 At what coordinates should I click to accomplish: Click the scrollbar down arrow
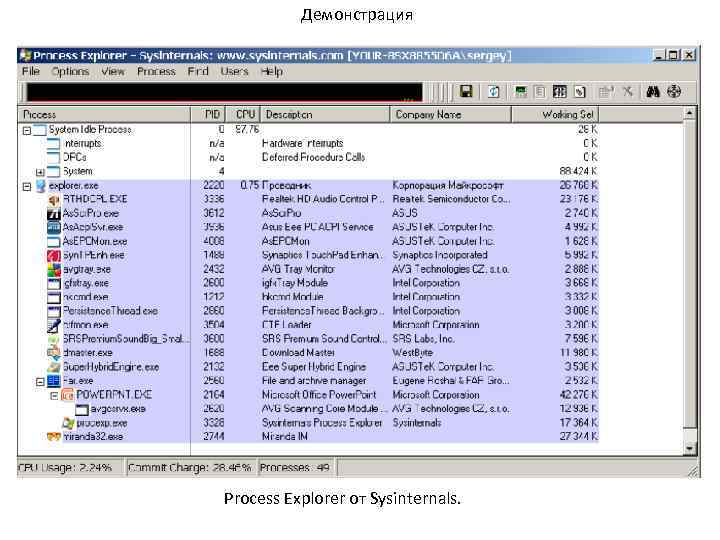click(x=689, y=448)
